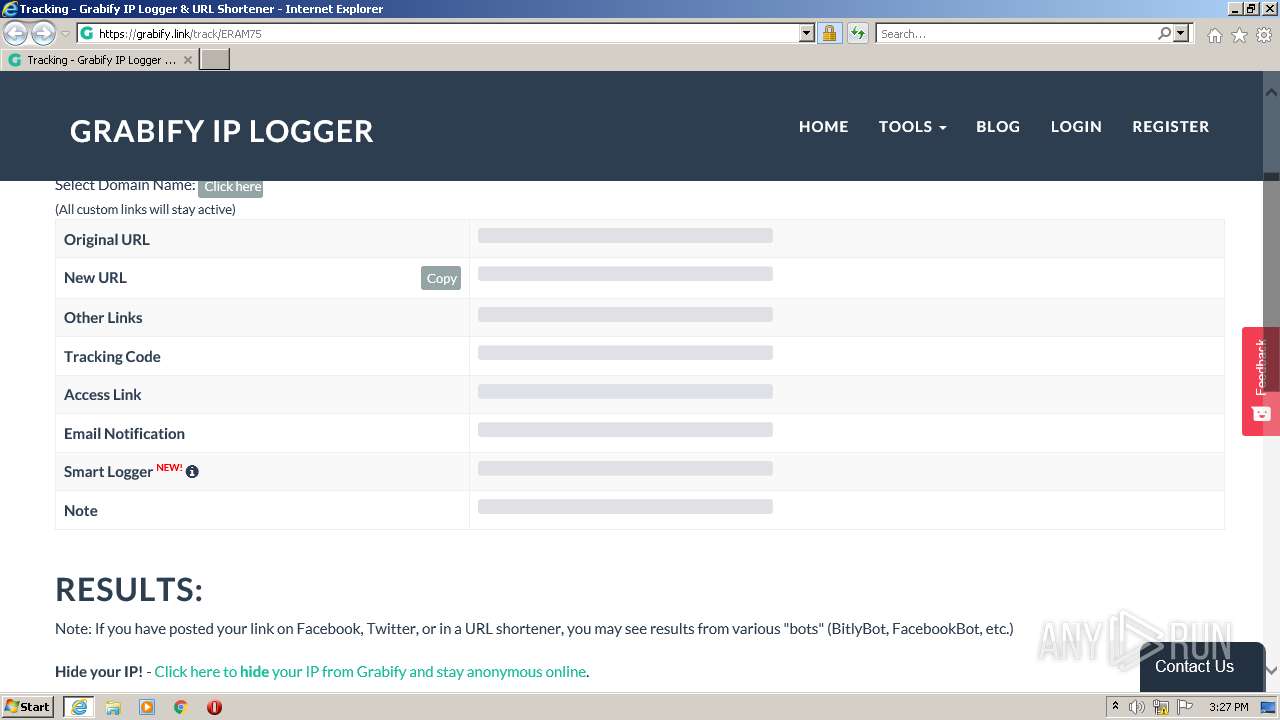1280x720 pixels.
Task: Click the IE Search box
Action: pyautogui.click(x=1015, y=33)
